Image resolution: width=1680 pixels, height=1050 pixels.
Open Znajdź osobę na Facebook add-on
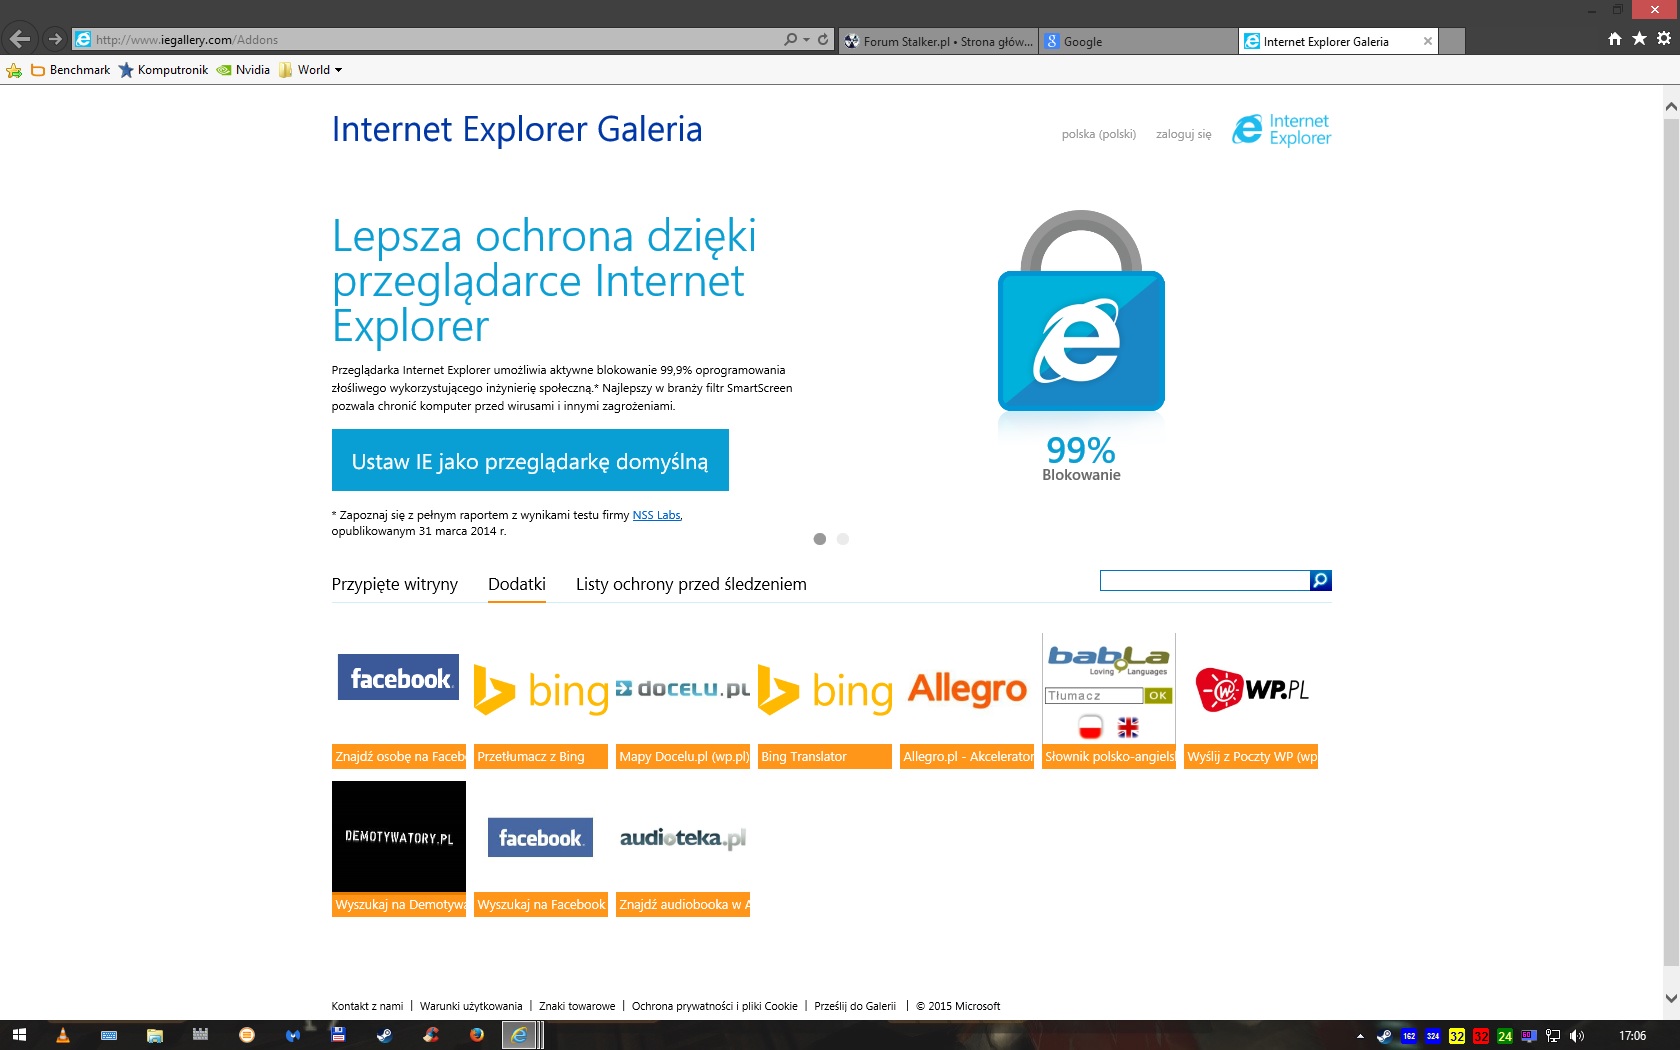click(399, 700)
